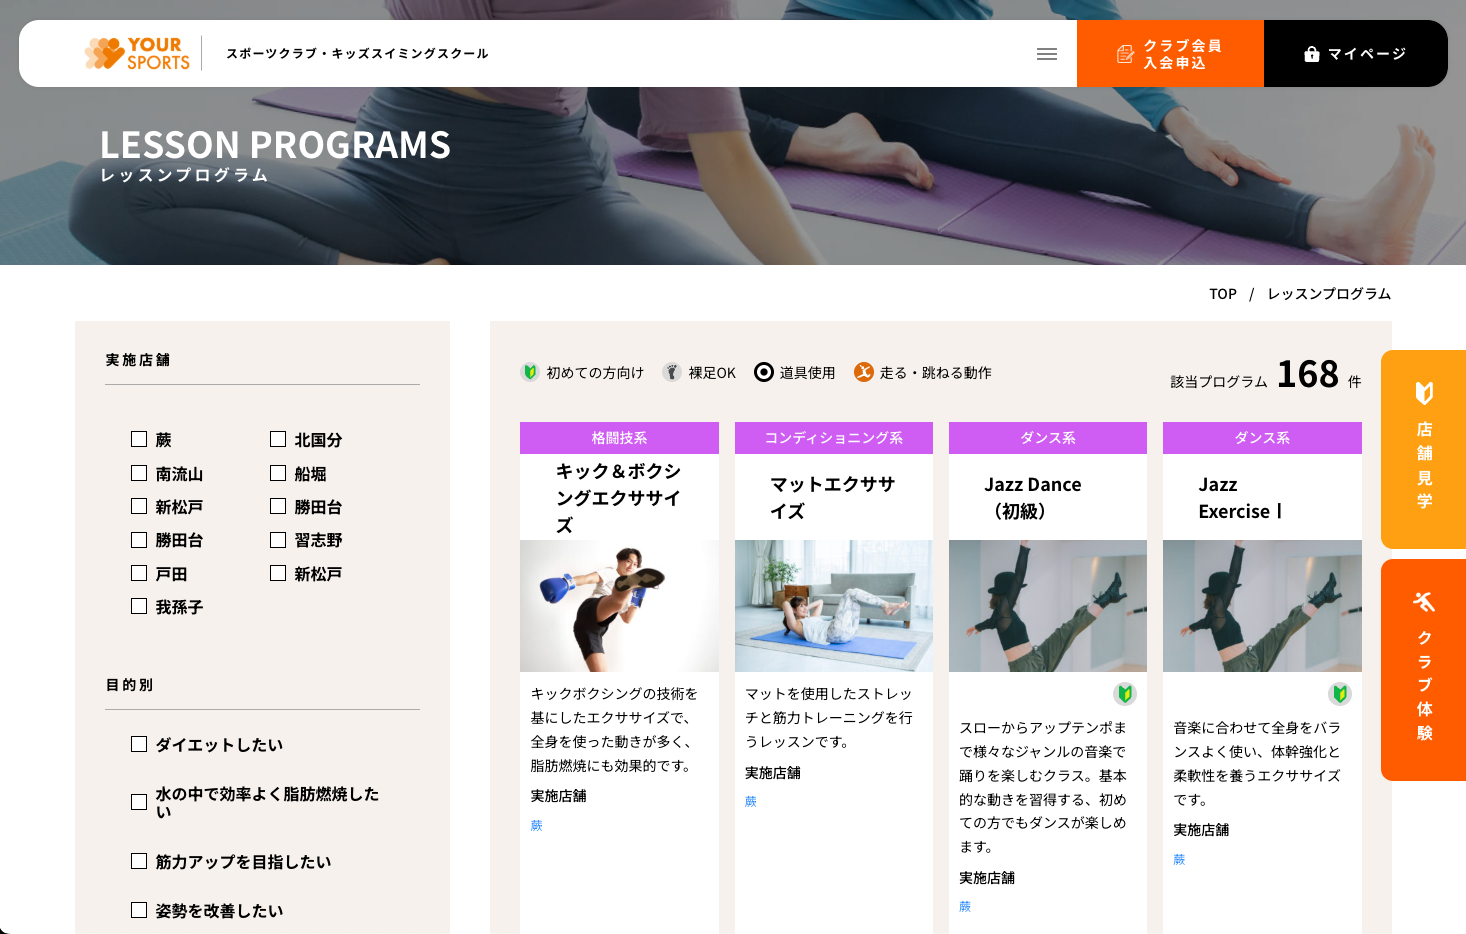Screen dimensions: 1466x934
Task: Click the program count "168"
Action: point(1308,374)
